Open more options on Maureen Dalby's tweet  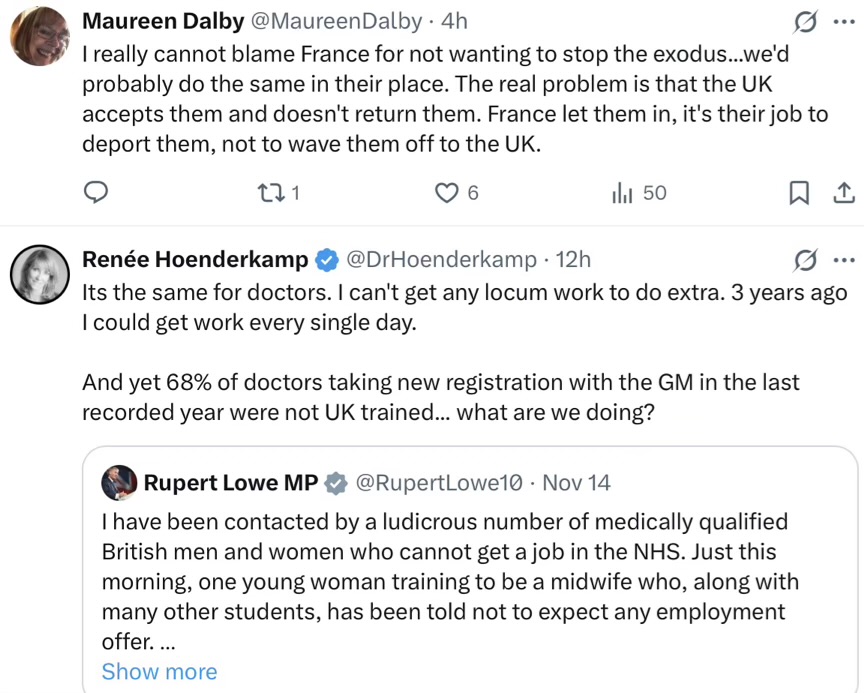click(843, 21)
